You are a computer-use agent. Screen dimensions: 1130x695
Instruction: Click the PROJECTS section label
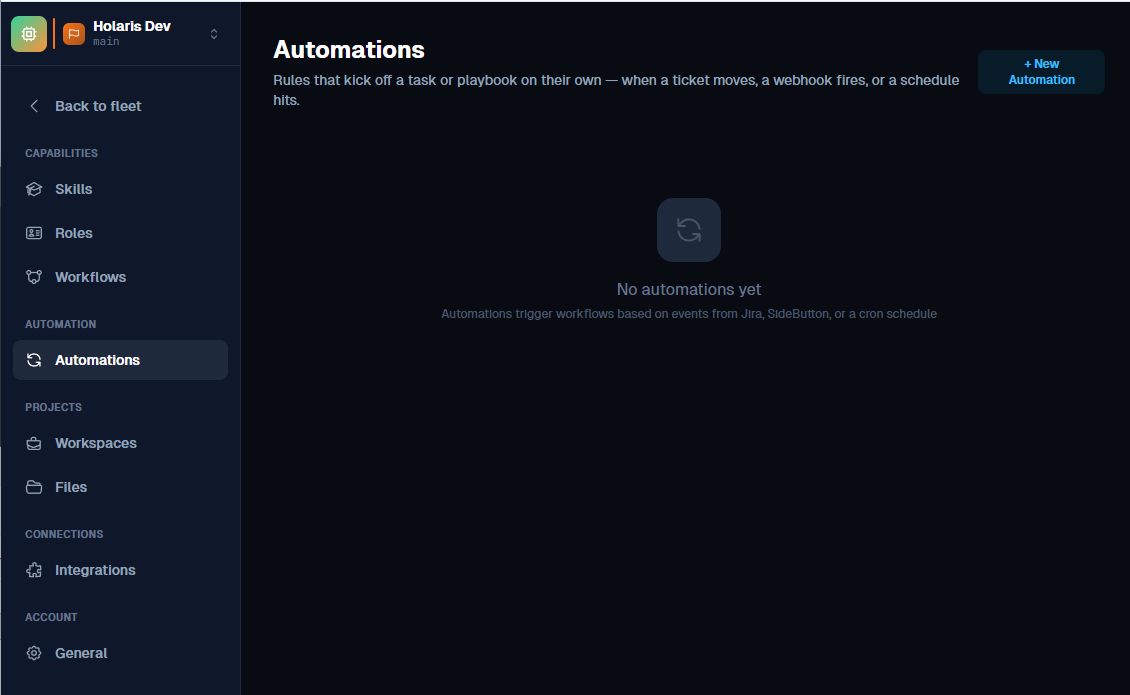click(53, 407)
